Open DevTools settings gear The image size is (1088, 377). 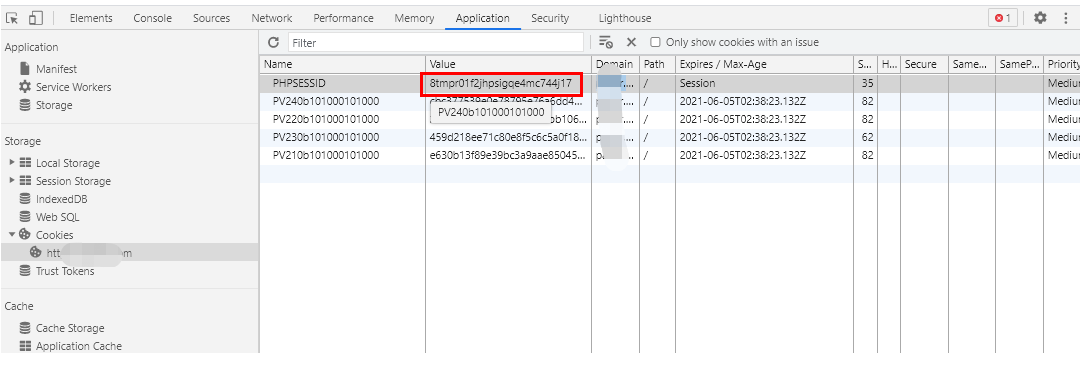coord(1040,18)
